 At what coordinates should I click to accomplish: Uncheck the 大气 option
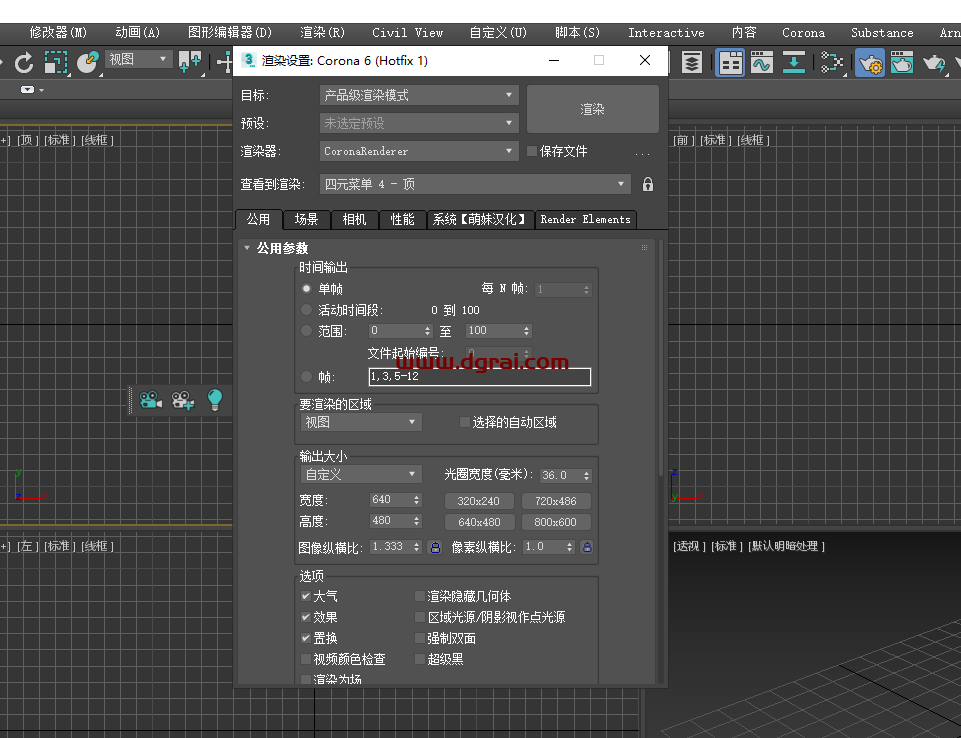tap(305, 596)
